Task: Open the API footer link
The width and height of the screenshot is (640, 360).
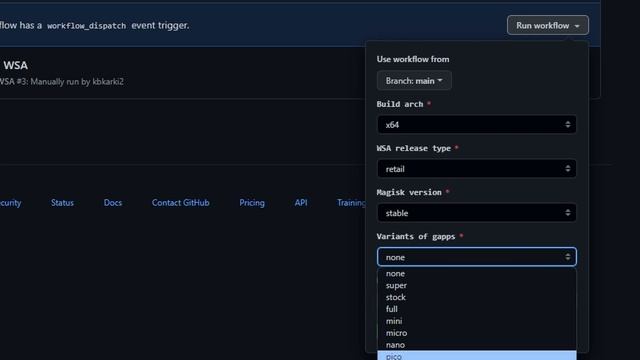Action: tap(301, 202)
